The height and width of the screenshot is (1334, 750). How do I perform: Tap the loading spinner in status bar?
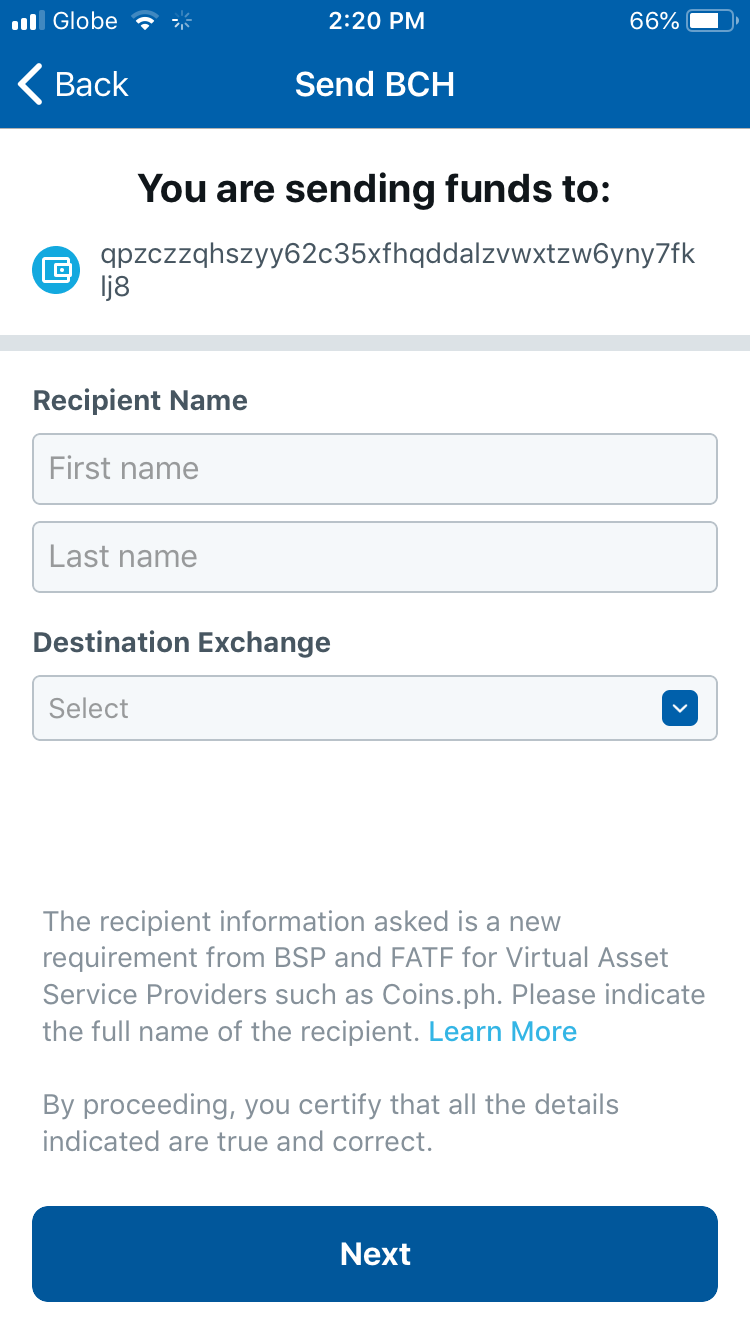[182, 21]
